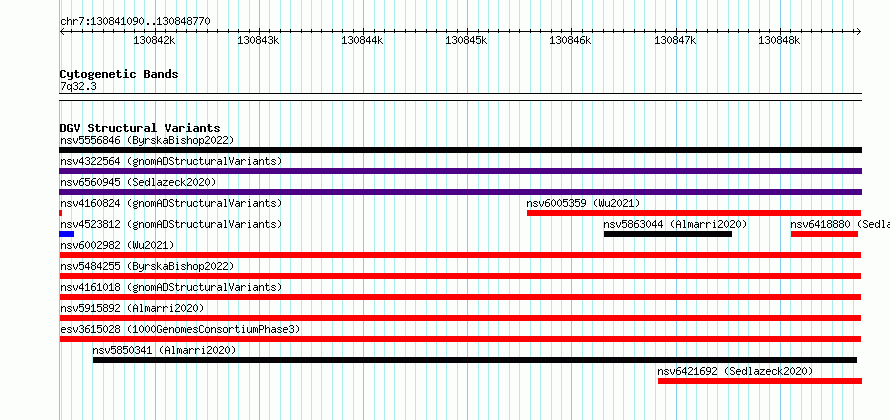Select the purple bar under nsv6560945
Viewport: 890px width, 420px height.
click(460, 192)
